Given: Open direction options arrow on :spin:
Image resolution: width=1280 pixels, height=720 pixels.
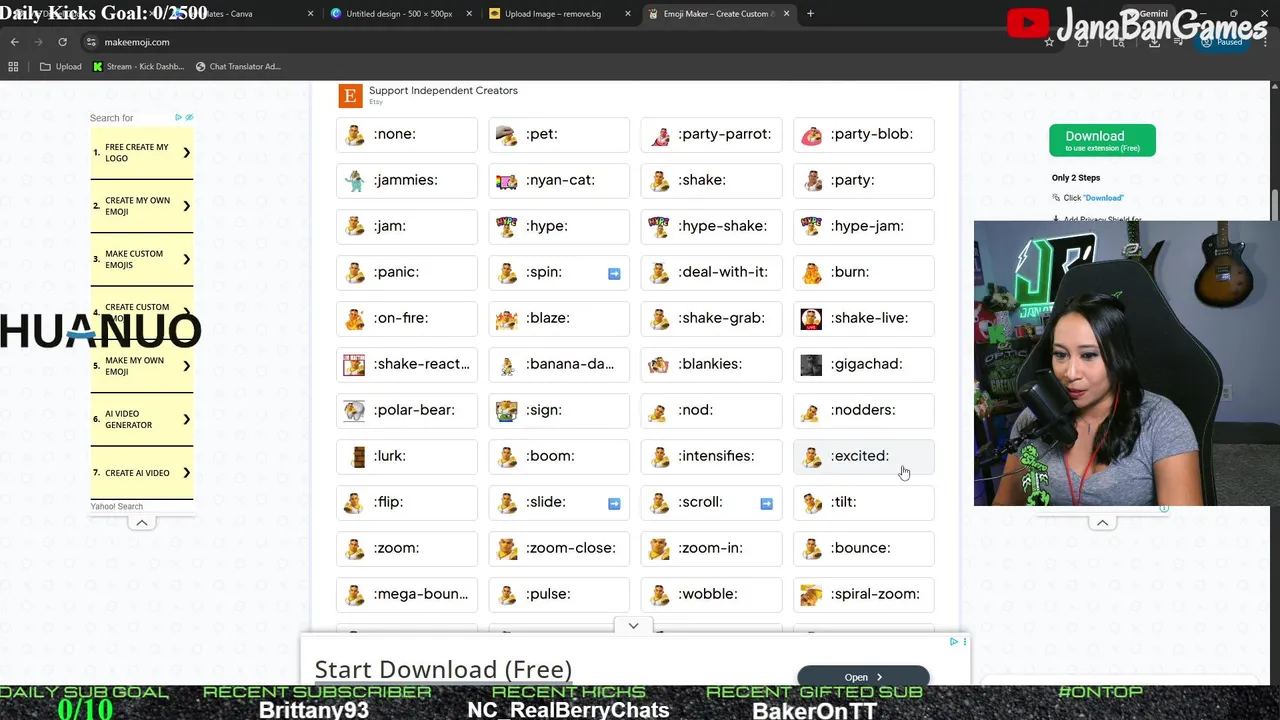Looking at the screenshot, I should (x=614, y=273).
